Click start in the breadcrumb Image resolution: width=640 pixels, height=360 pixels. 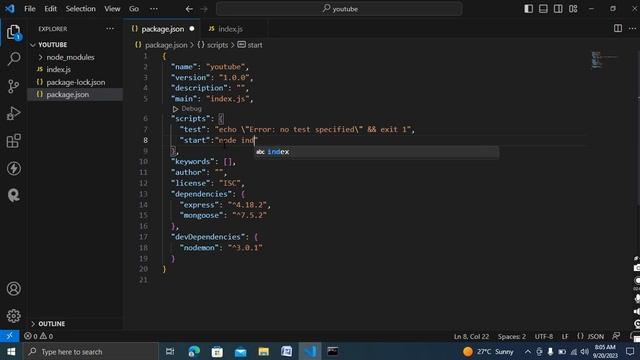(255, 45)
